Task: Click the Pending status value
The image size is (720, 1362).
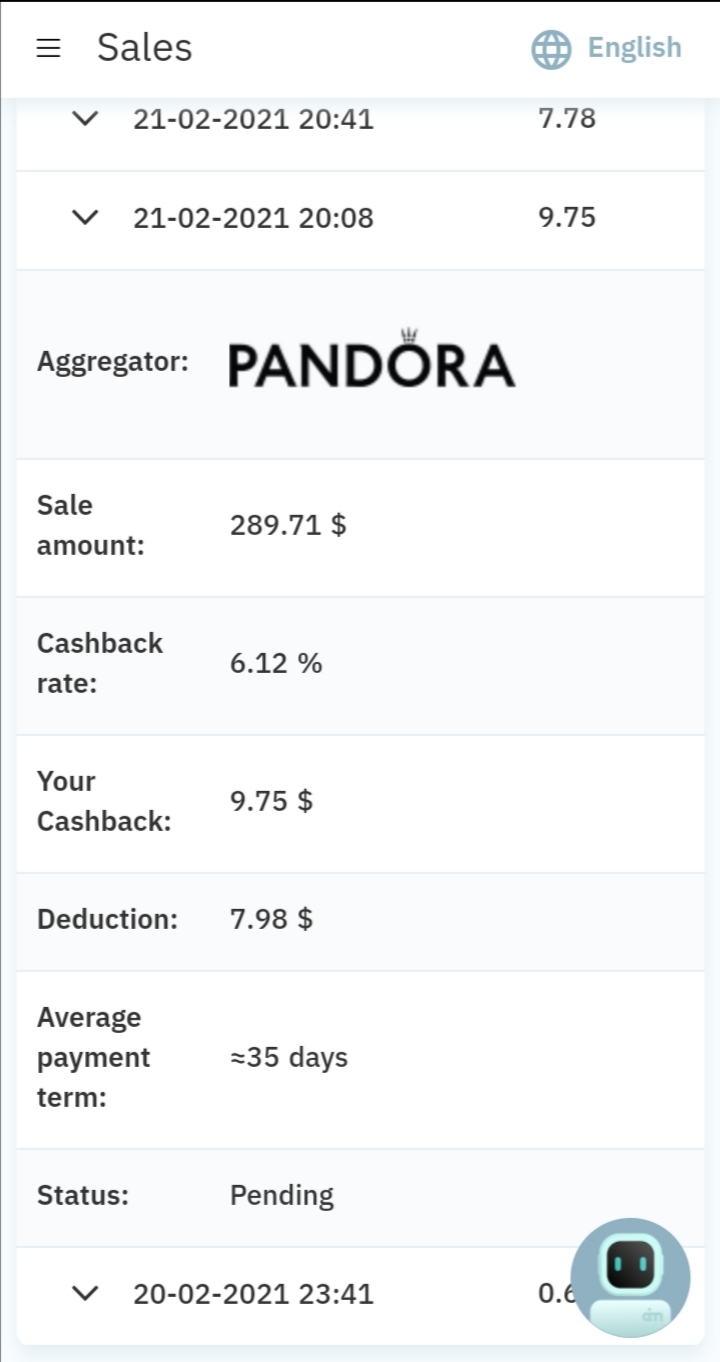Action: [x=282, y=1195]
